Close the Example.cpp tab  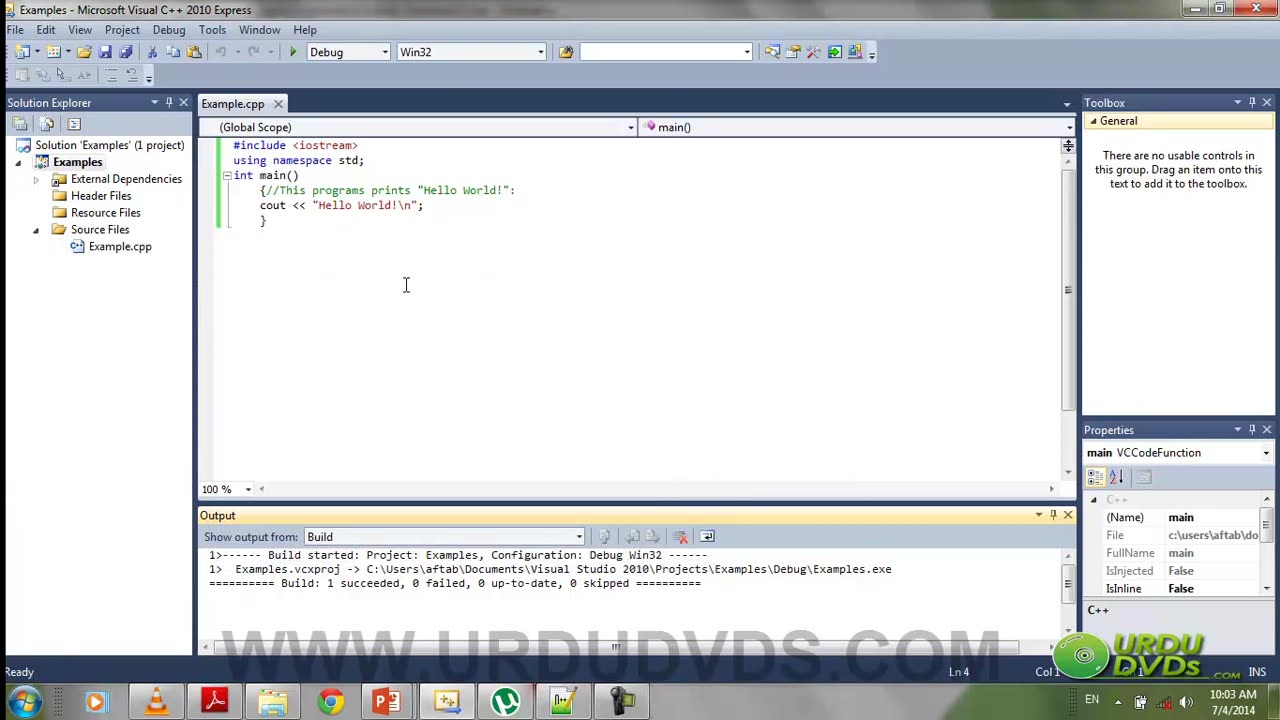click(278, 104)
